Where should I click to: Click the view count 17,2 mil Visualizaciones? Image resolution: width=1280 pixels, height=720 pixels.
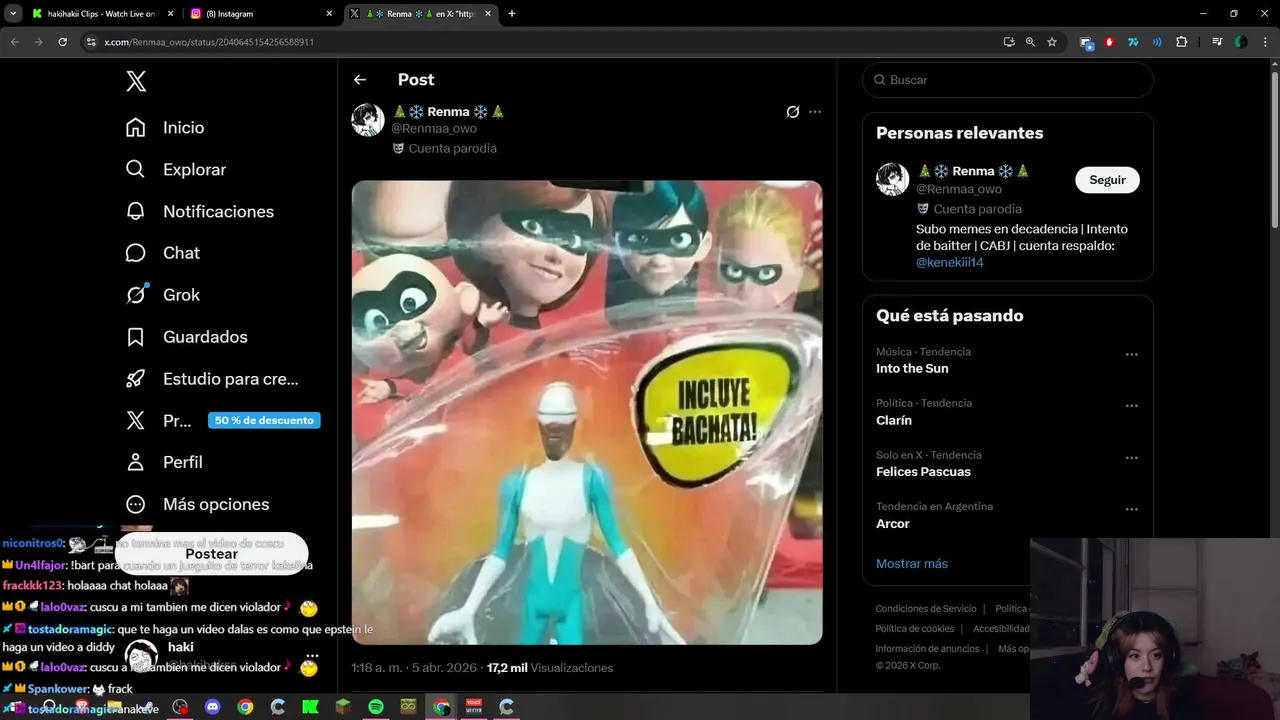[550, 668]
